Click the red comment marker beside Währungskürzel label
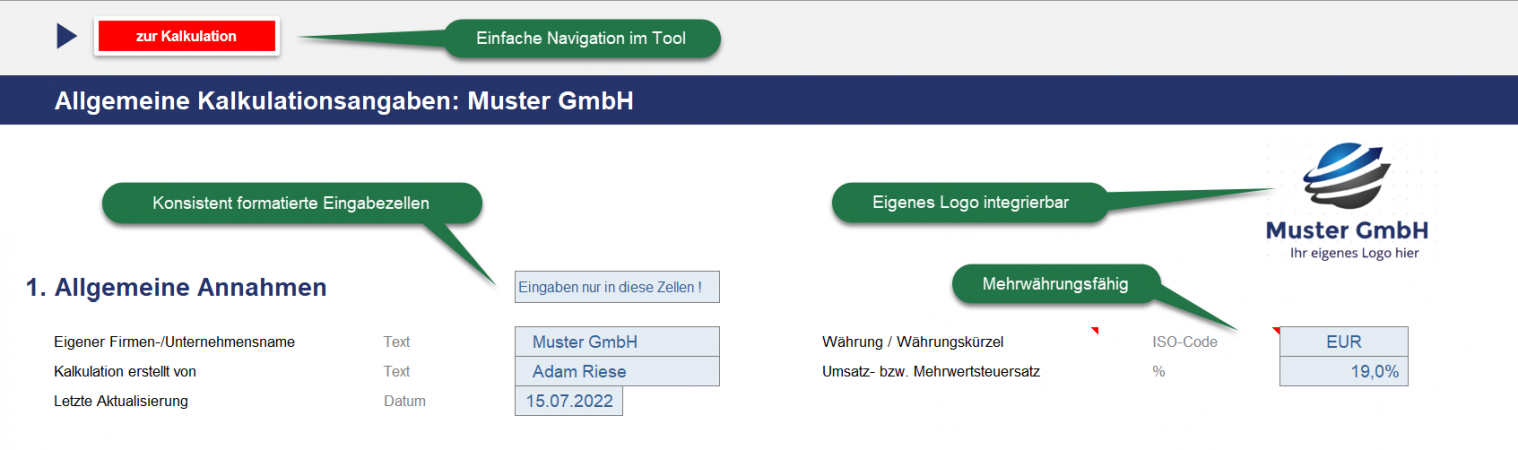Viewport: 1518px width, 450px height. [1094, 331]
